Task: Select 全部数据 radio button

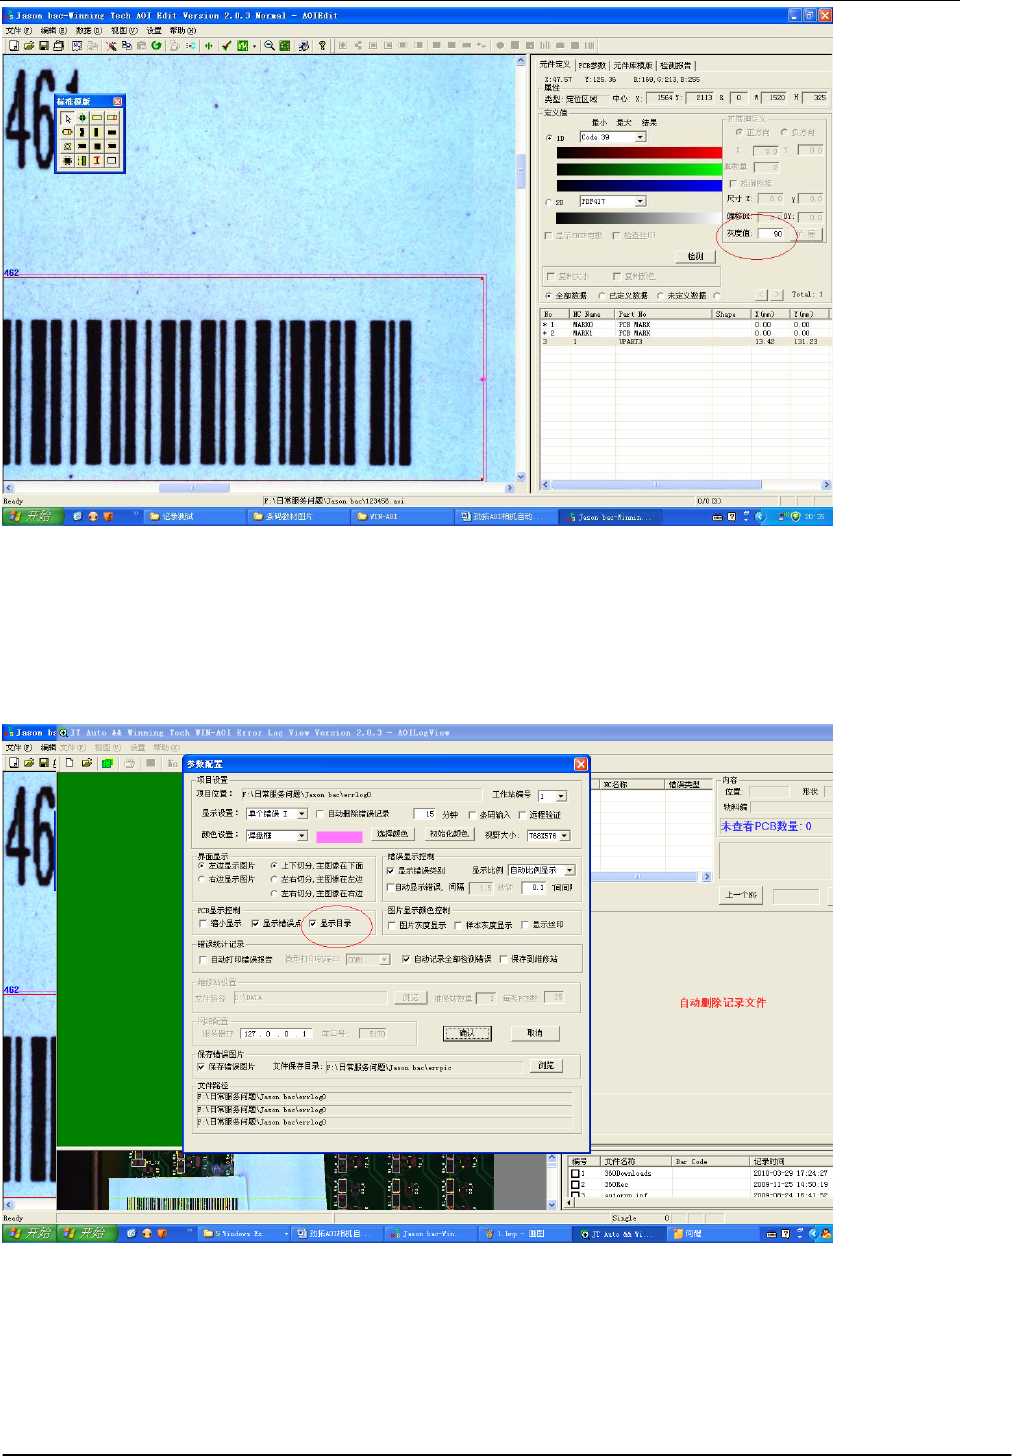Action: (549, 296)
